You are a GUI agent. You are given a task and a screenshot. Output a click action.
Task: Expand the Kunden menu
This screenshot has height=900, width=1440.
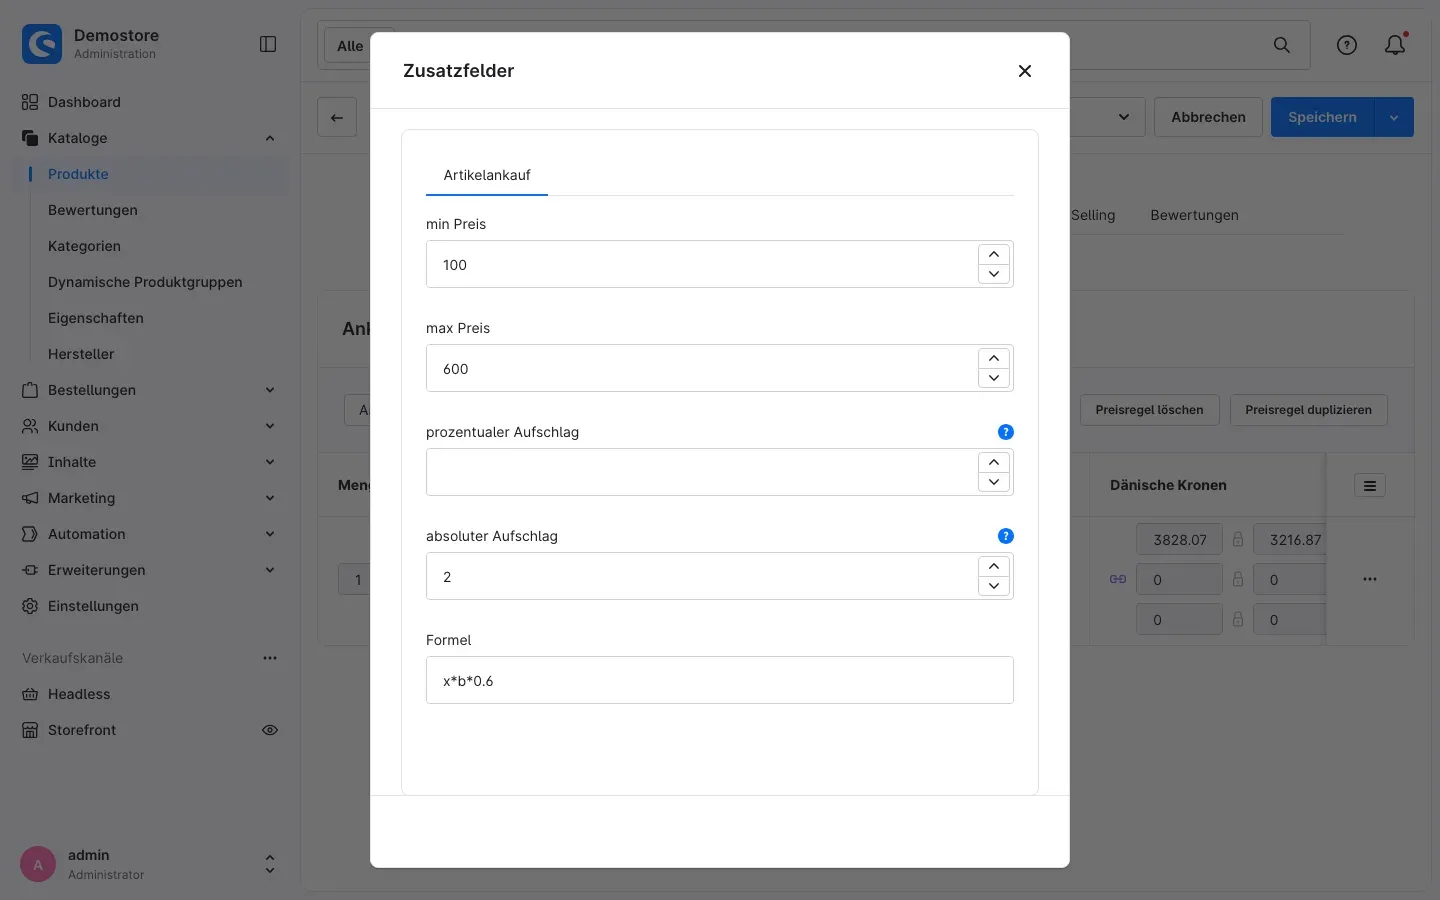[270, 426]
